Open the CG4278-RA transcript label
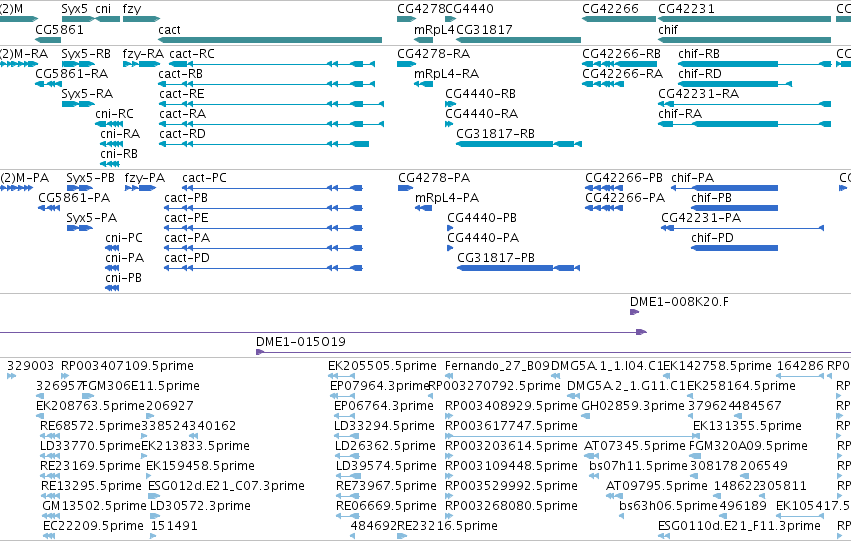 click(x=434, y=54)
